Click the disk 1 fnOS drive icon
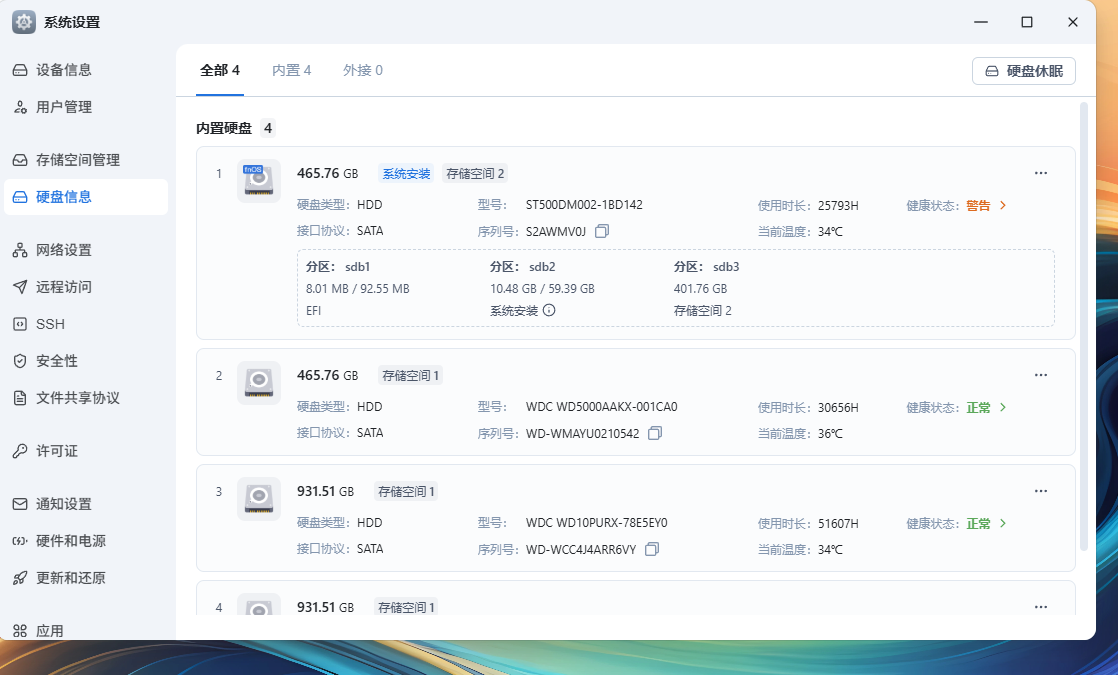1118x675 pixels. [x=258, y=181]
